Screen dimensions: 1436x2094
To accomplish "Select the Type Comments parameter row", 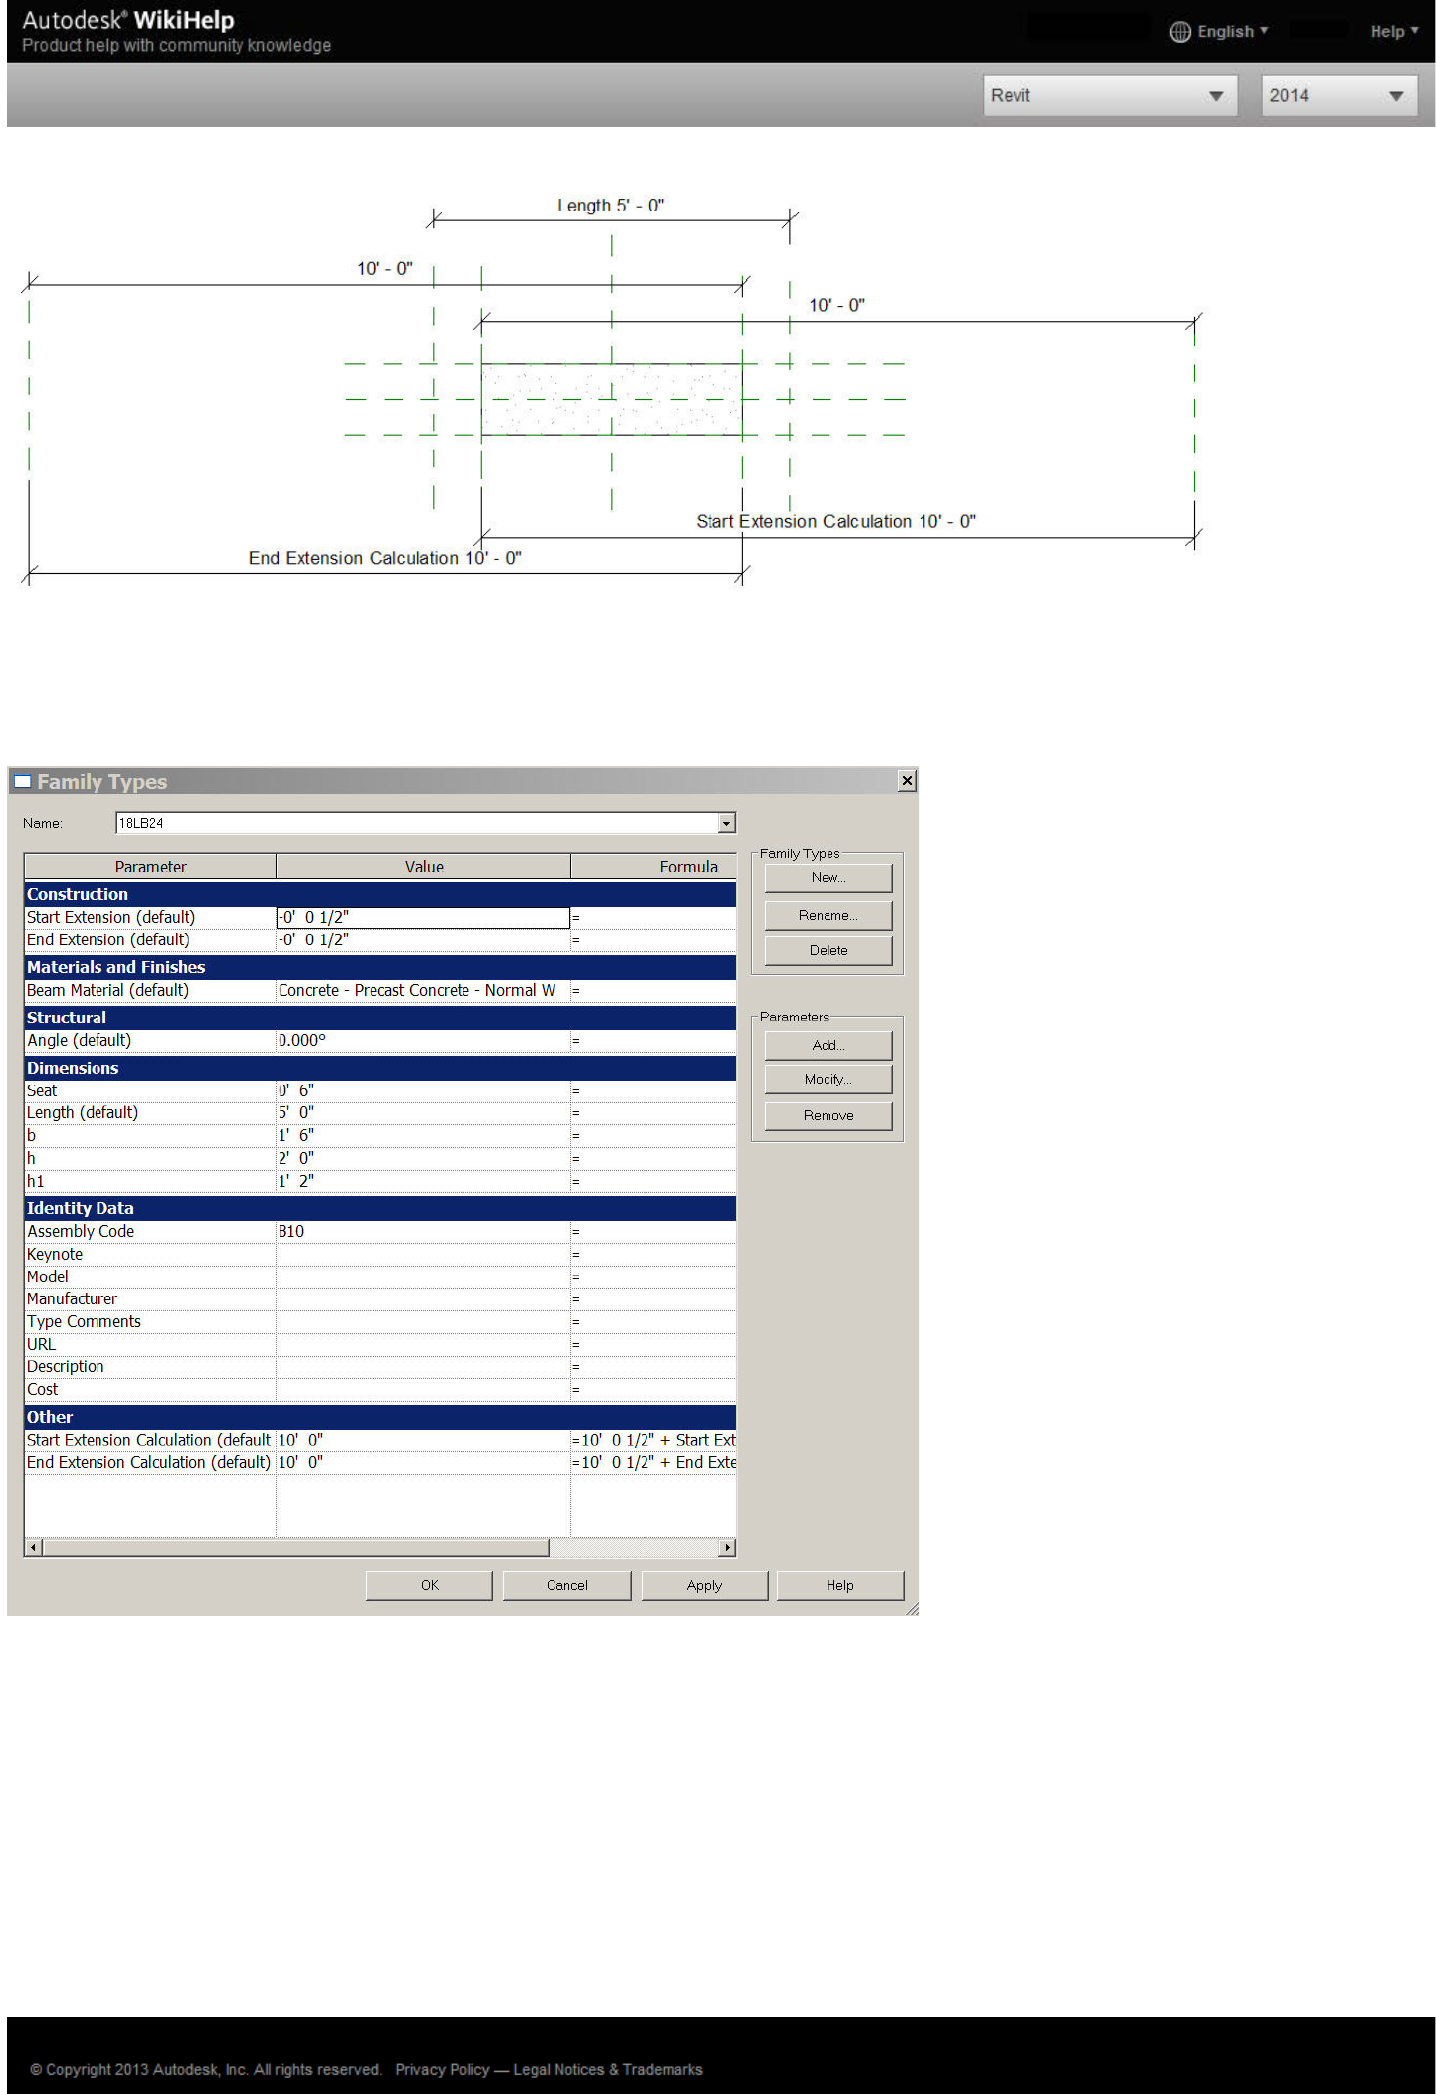I will 380,1322.
